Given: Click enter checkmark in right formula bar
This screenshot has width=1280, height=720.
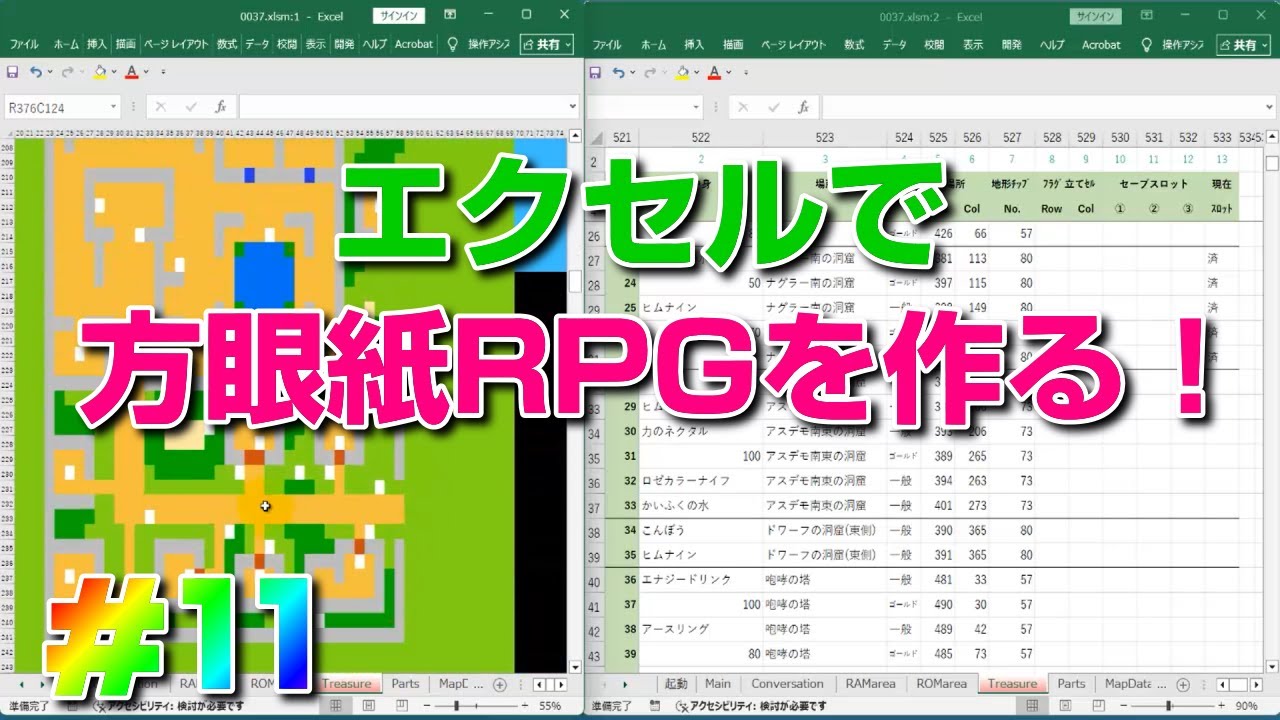Looking at the screenshot, I should click(772, 106).
